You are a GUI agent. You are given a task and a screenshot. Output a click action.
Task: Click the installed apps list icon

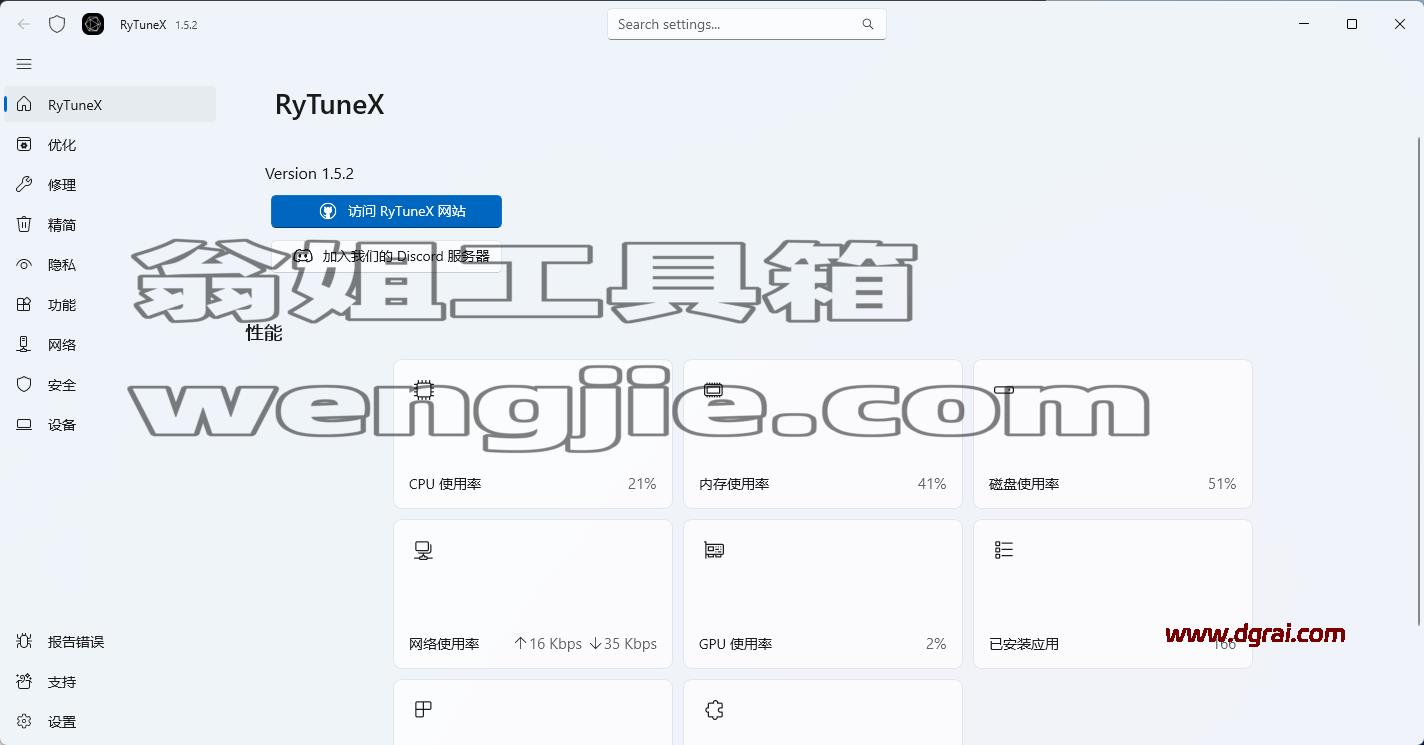click(1004, 550)
